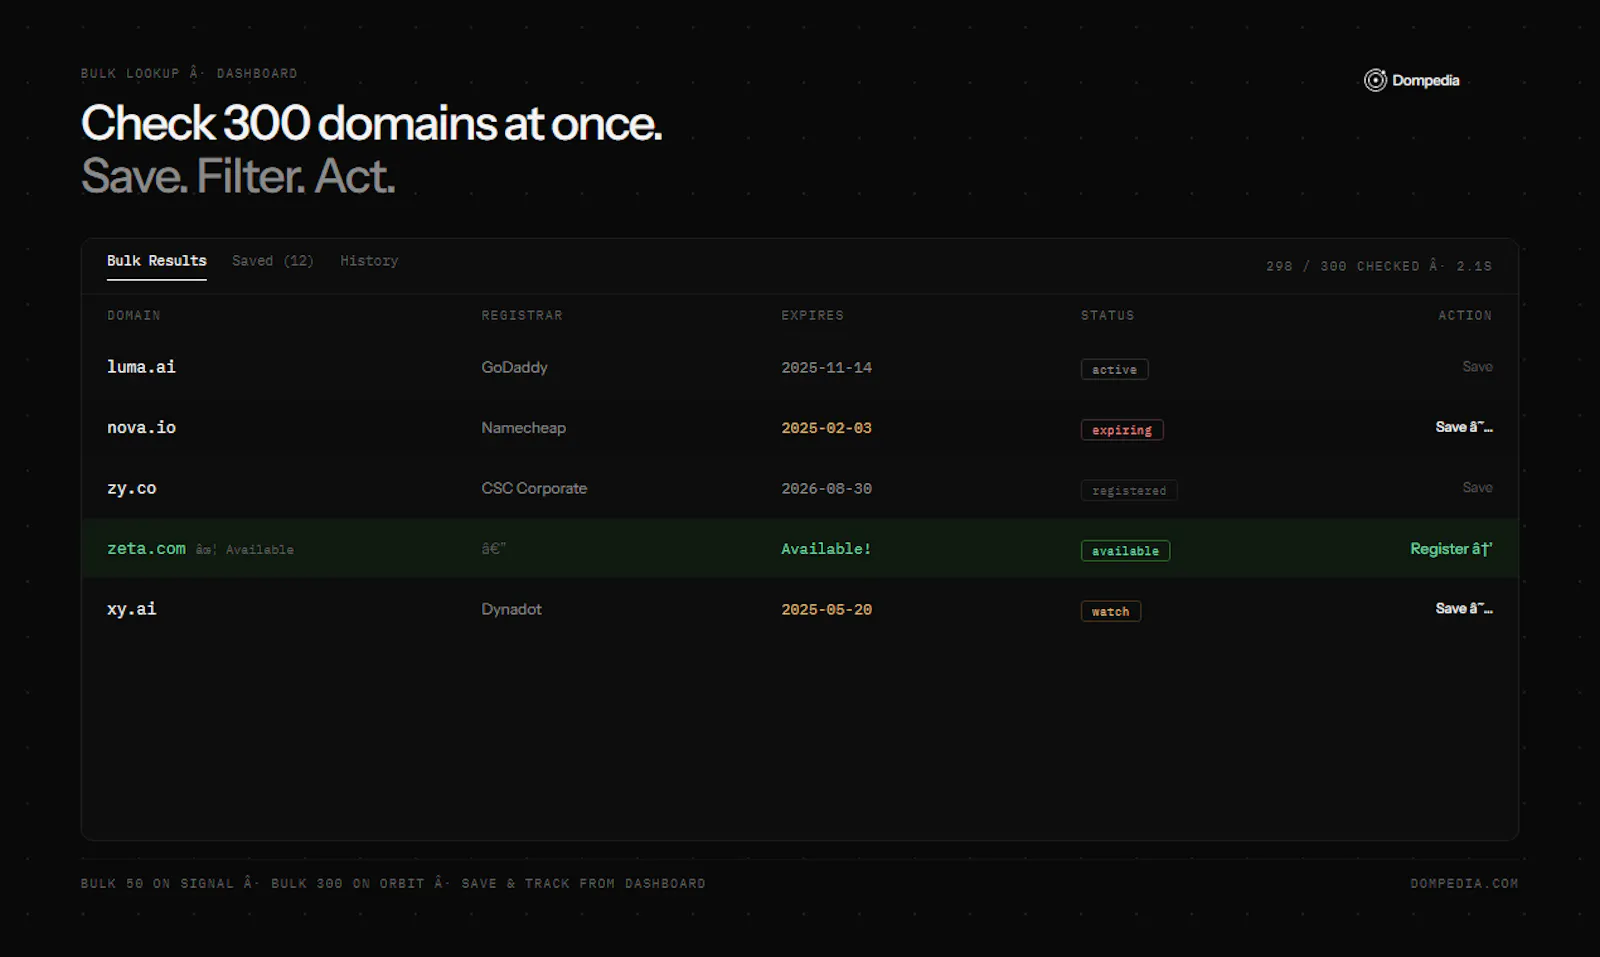The image size is (1600, 957).
Task: Click the Check 300 domains at once headline
Action: click(x=371, y=124)
